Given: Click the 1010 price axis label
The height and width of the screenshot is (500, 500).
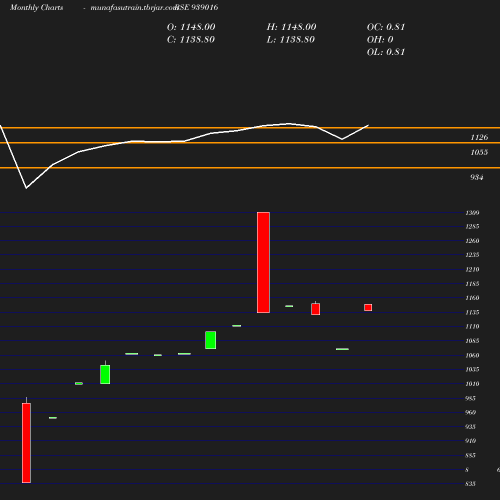Looking at the screenshot, I should [x=472, y=384].
